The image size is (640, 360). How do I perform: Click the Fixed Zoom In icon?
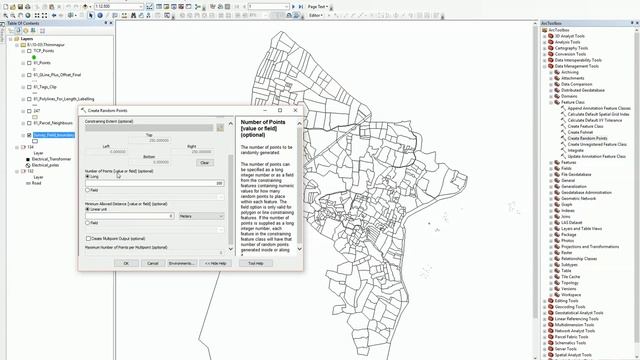[37, 16]
